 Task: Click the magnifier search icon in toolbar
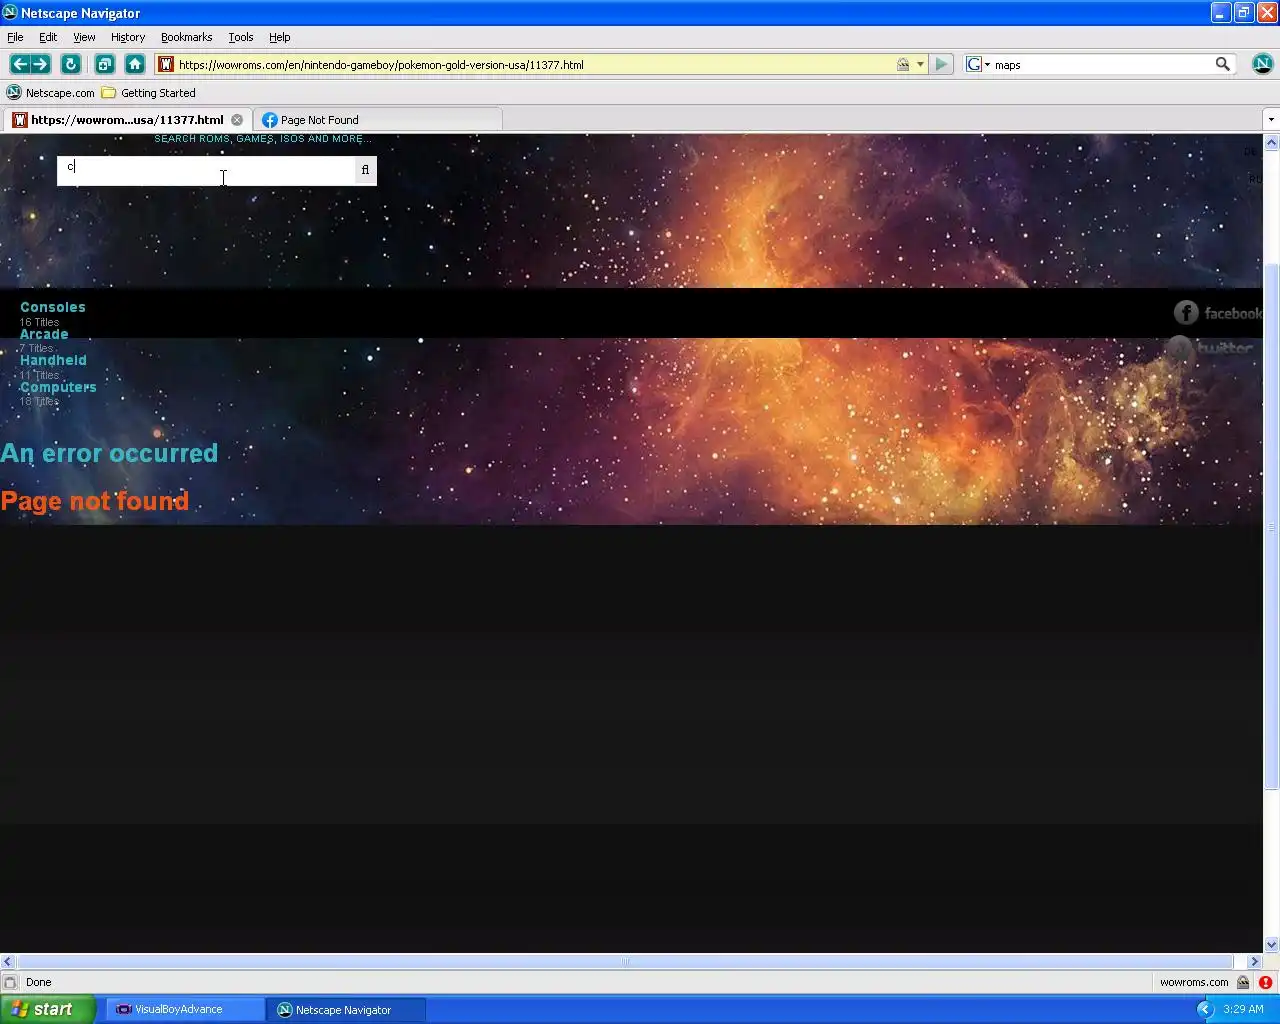coord(1222,64)
